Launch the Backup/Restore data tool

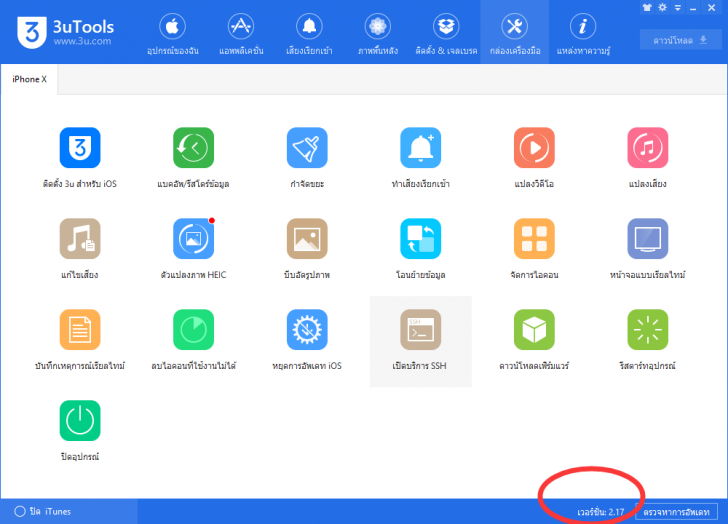(193, 148)
